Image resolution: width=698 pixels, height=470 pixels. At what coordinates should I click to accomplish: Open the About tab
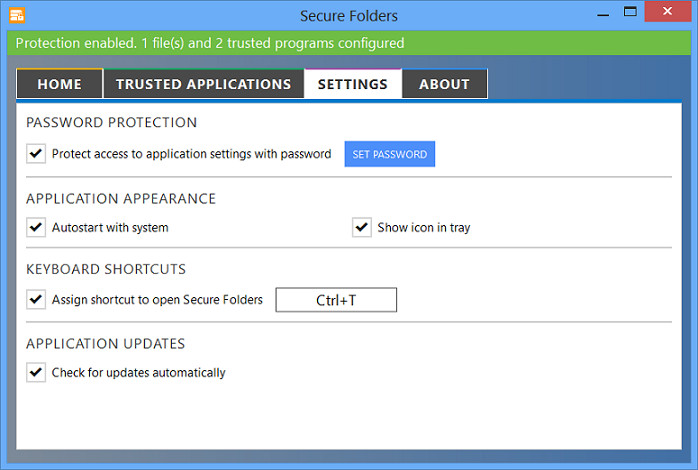[444, 84]
